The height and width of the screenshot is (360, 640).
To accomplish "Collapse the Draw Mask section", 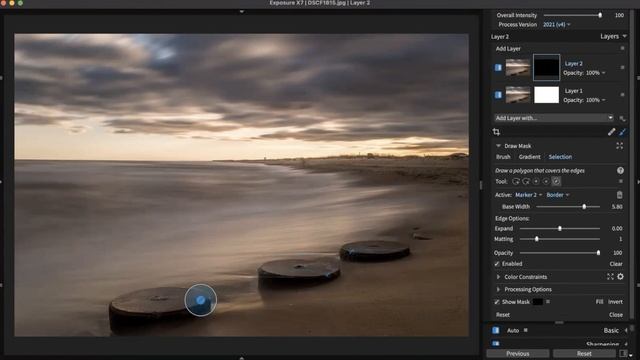I will [x=498, y=146].
